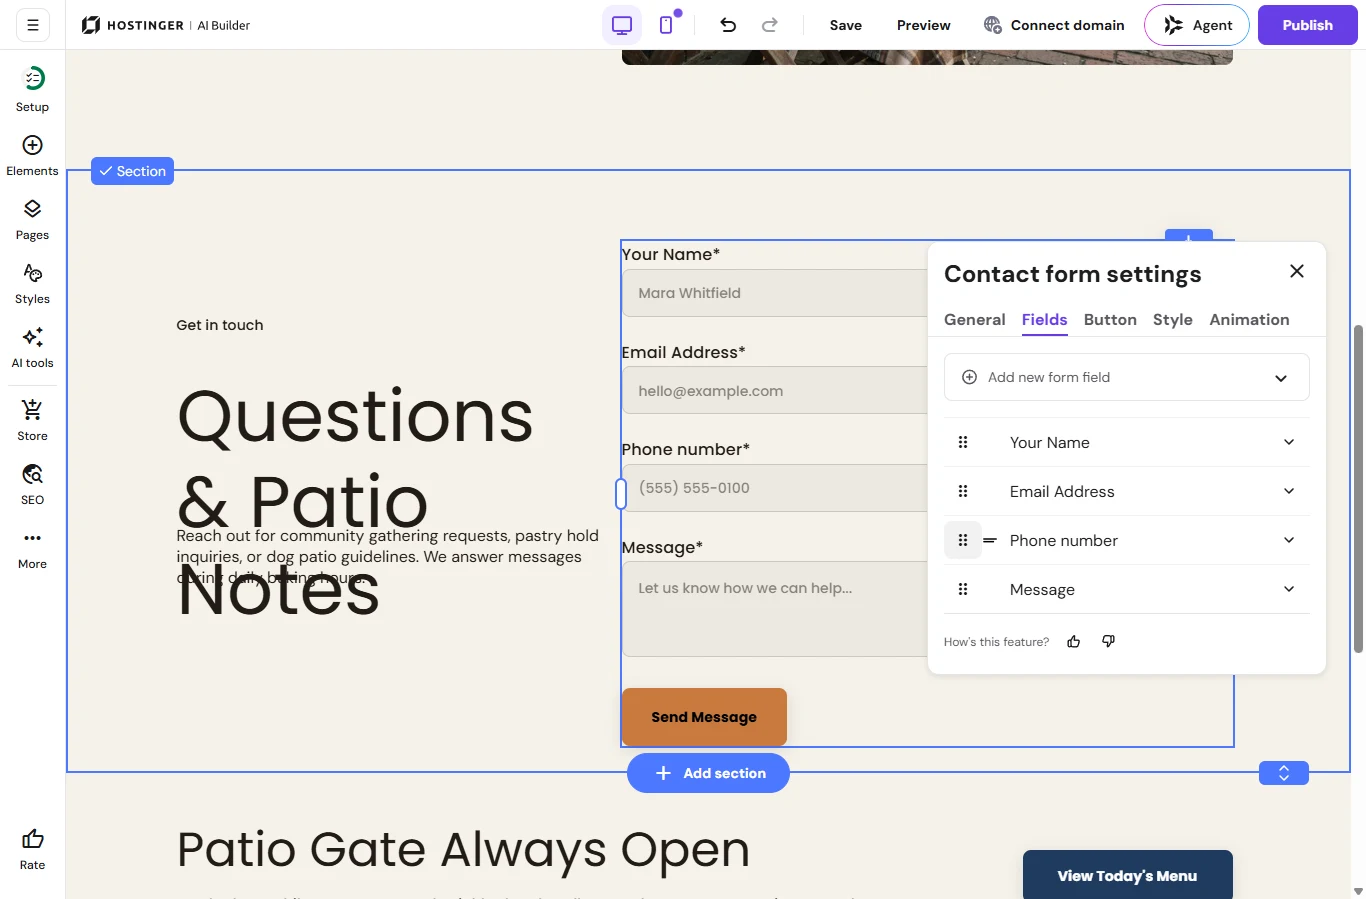Switch to mobile view
The image size is (1366, 899).
(666, 25)
